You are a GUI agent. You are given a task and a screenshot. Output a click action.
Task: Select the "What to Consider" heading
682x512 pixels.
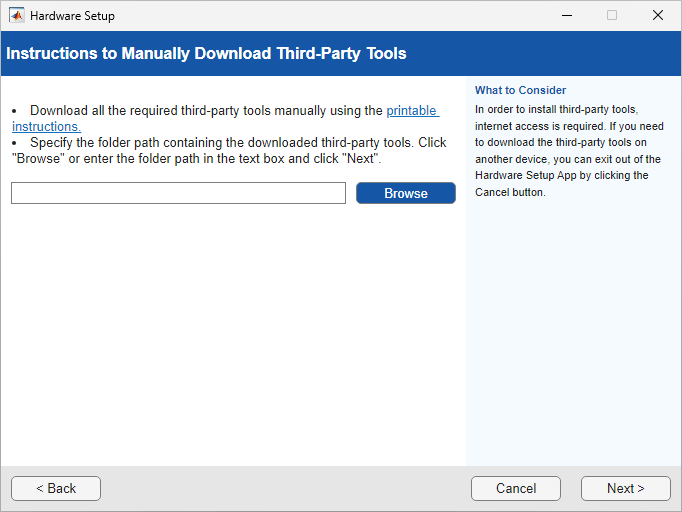520,90
